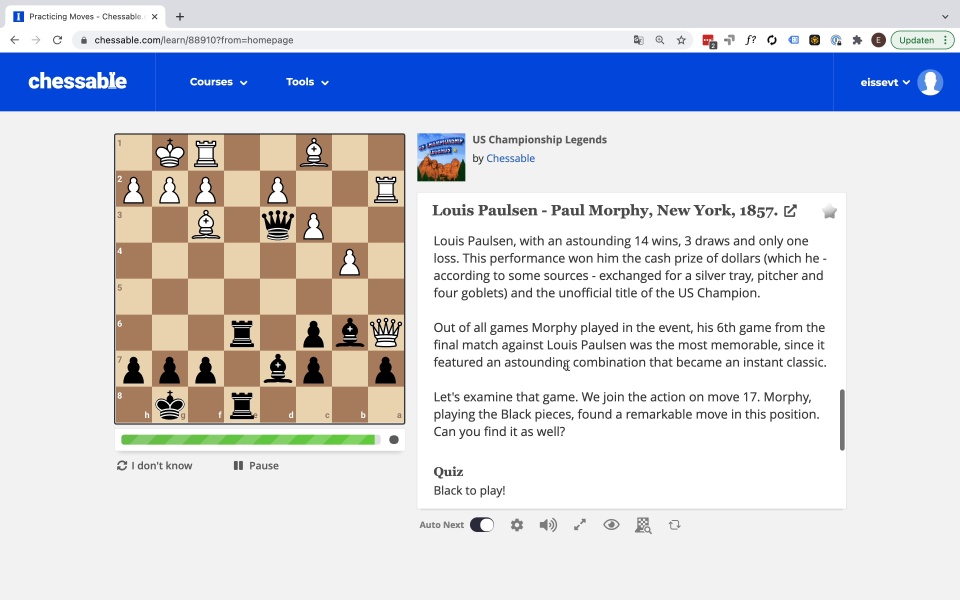960x600 pixels.
Task: Open the browser zoom magnifier icon
Action: [x=659, y=40]
